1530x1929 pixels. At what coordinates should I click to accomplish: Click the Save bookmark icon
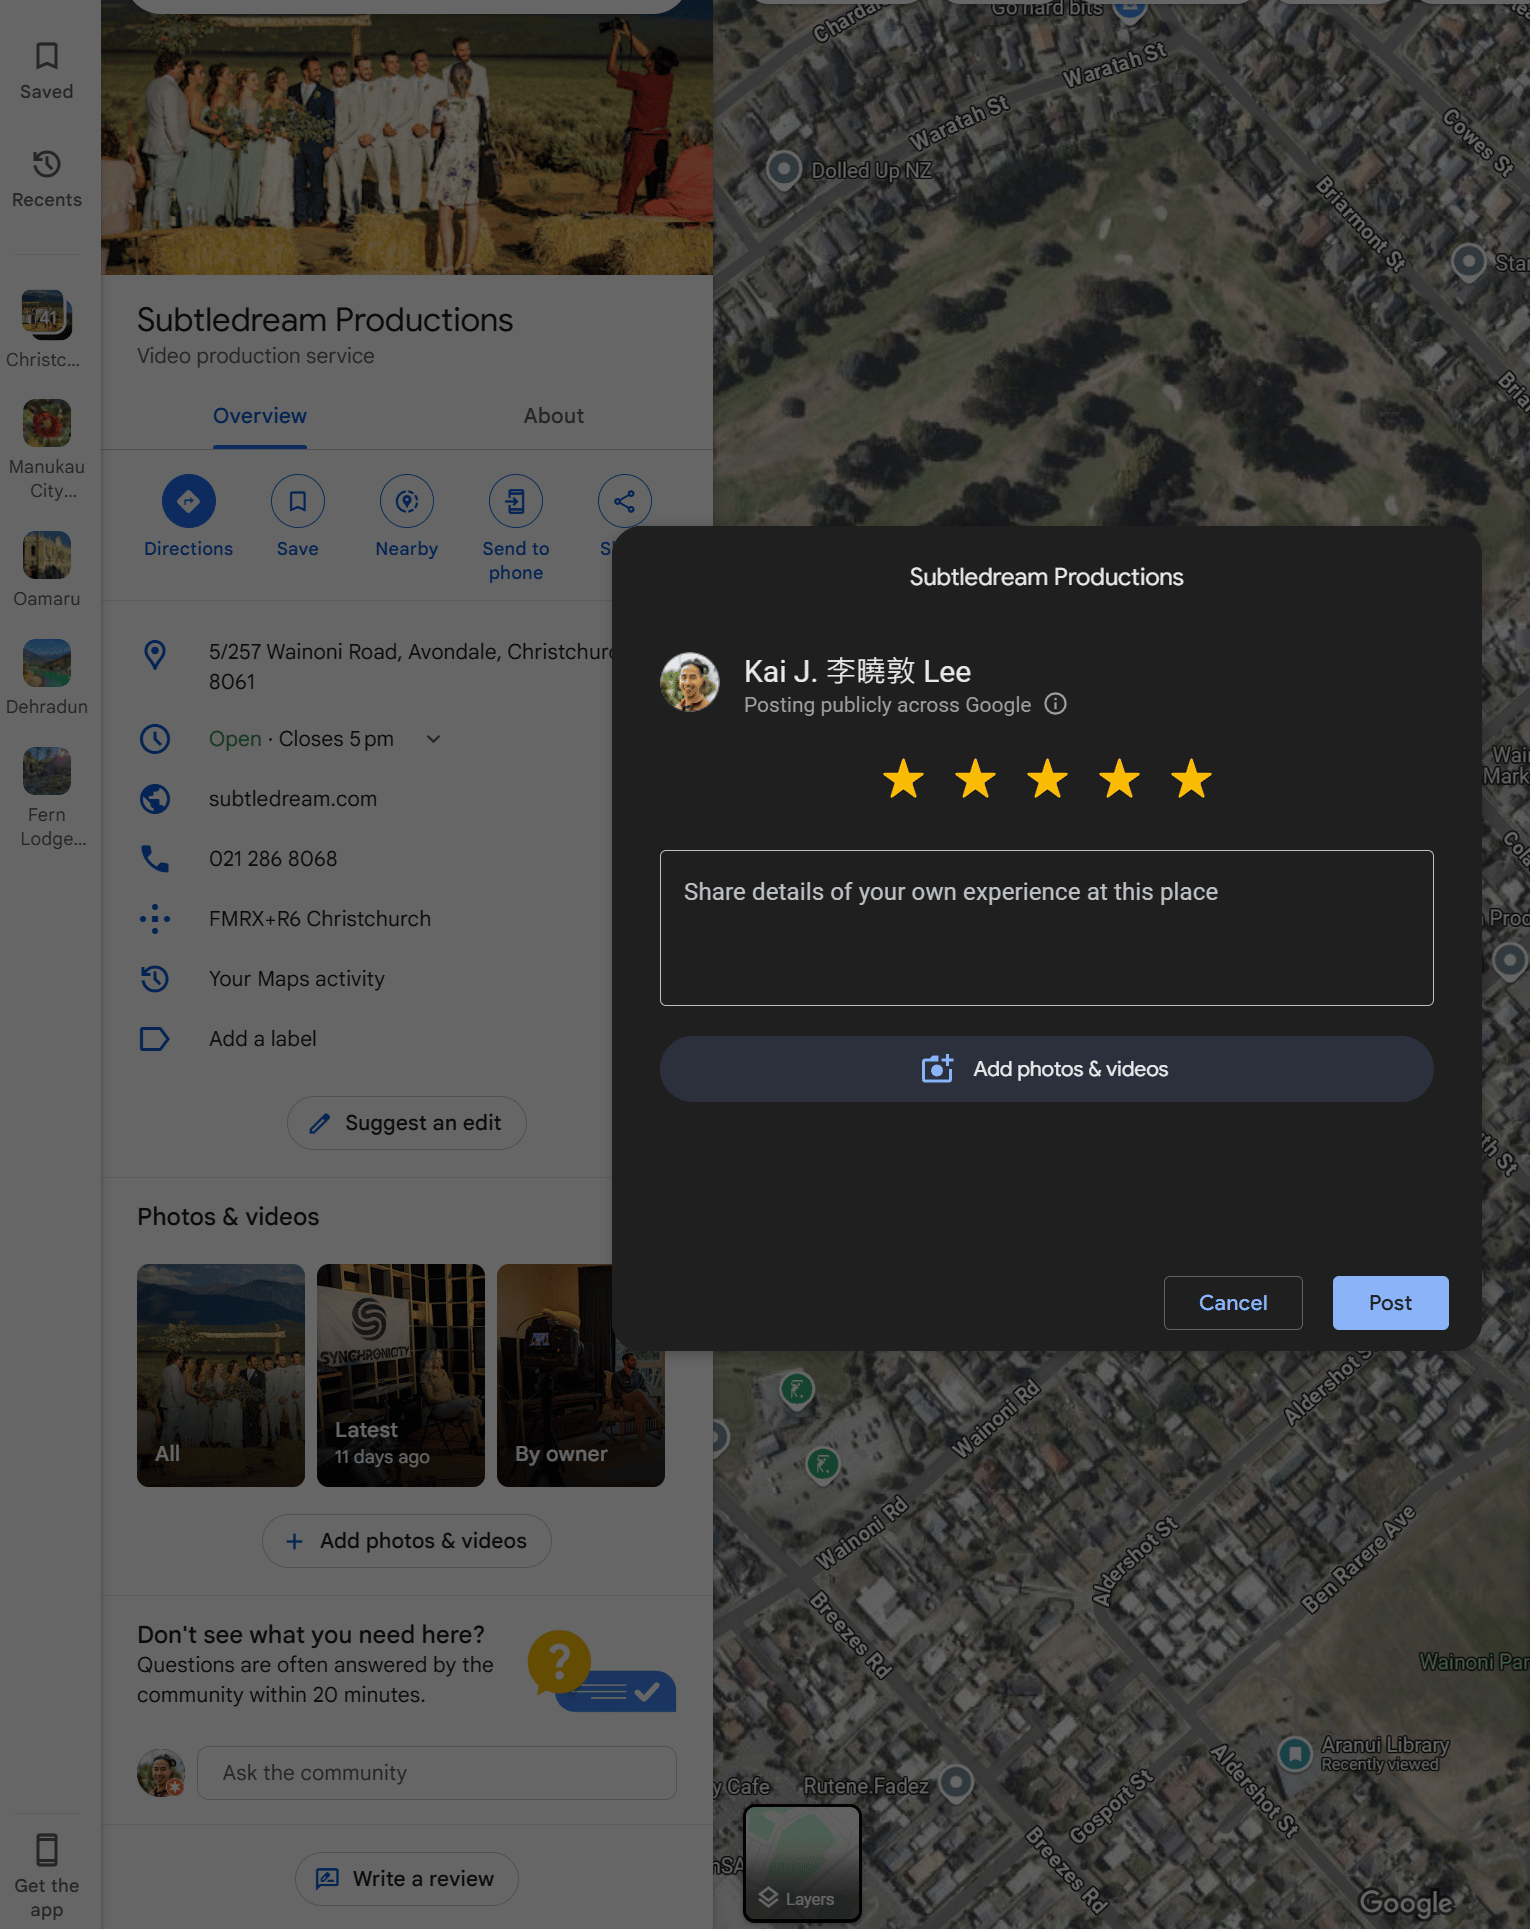tap(298, 501)
